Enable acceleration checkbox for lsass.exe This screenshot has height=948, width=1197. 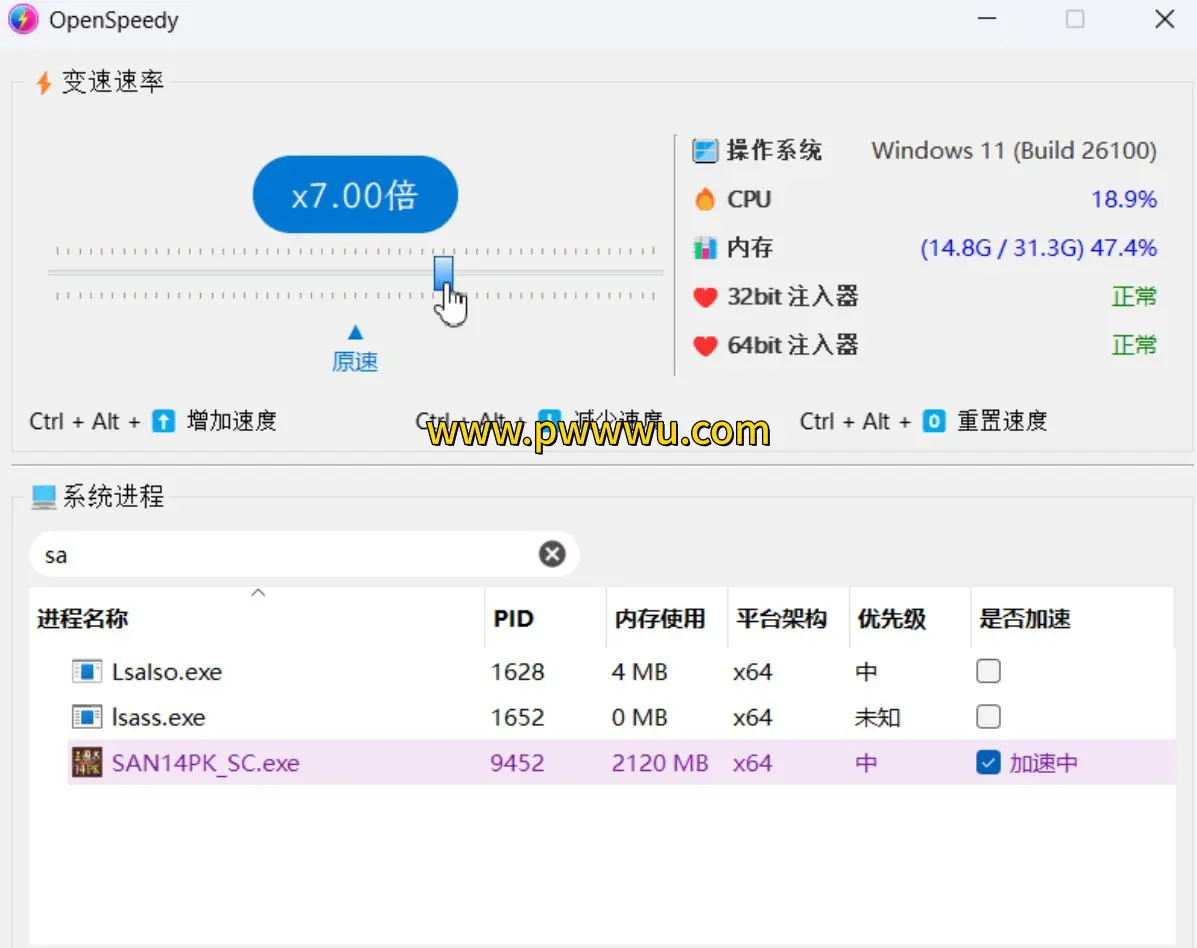(x=988, y=717)
